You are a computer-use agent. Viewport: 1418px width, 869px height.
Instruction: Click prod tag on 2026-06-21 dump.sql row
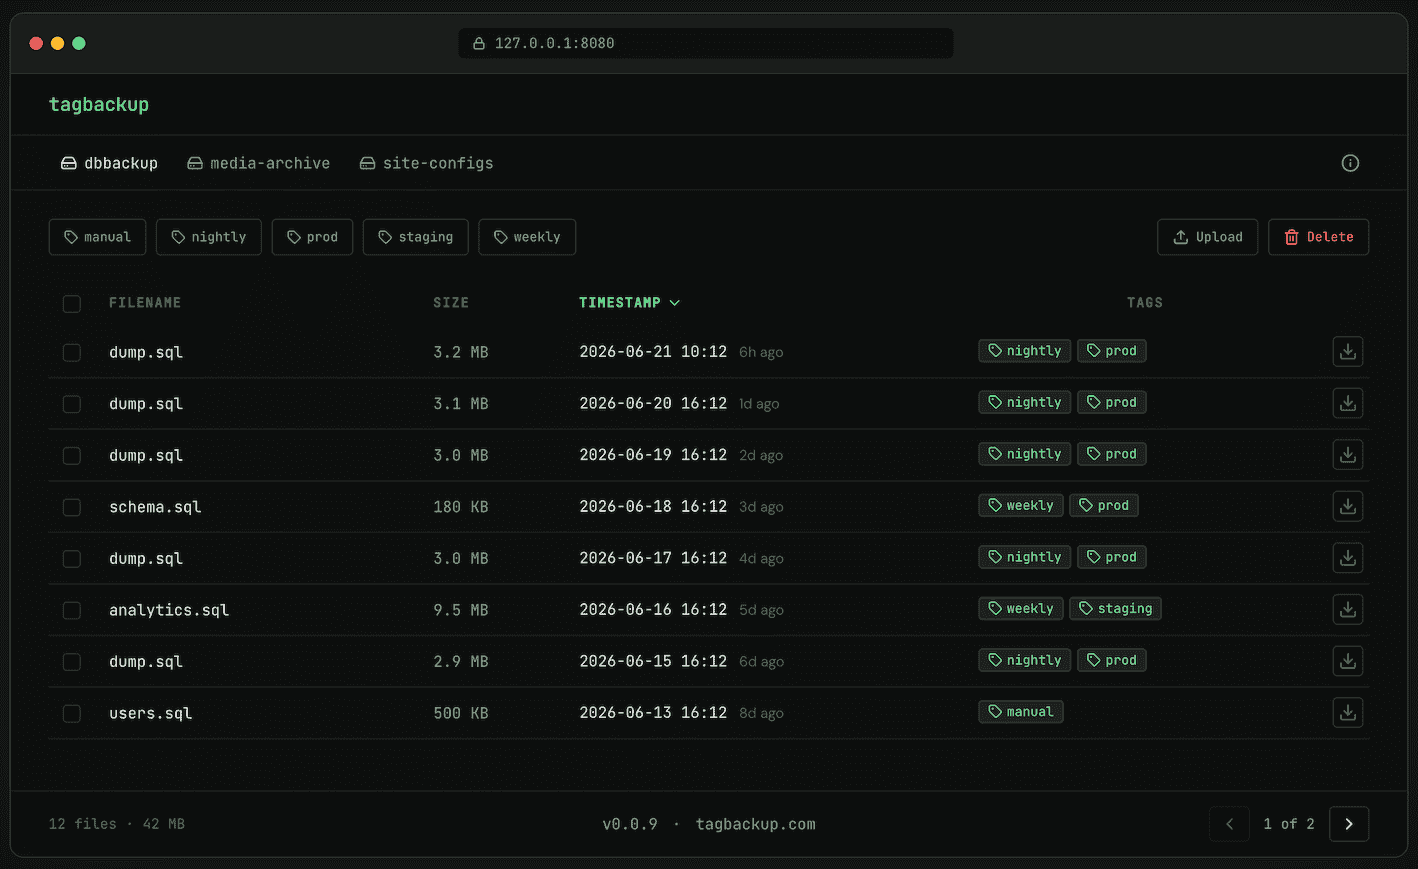click(x=1112, y=351)
